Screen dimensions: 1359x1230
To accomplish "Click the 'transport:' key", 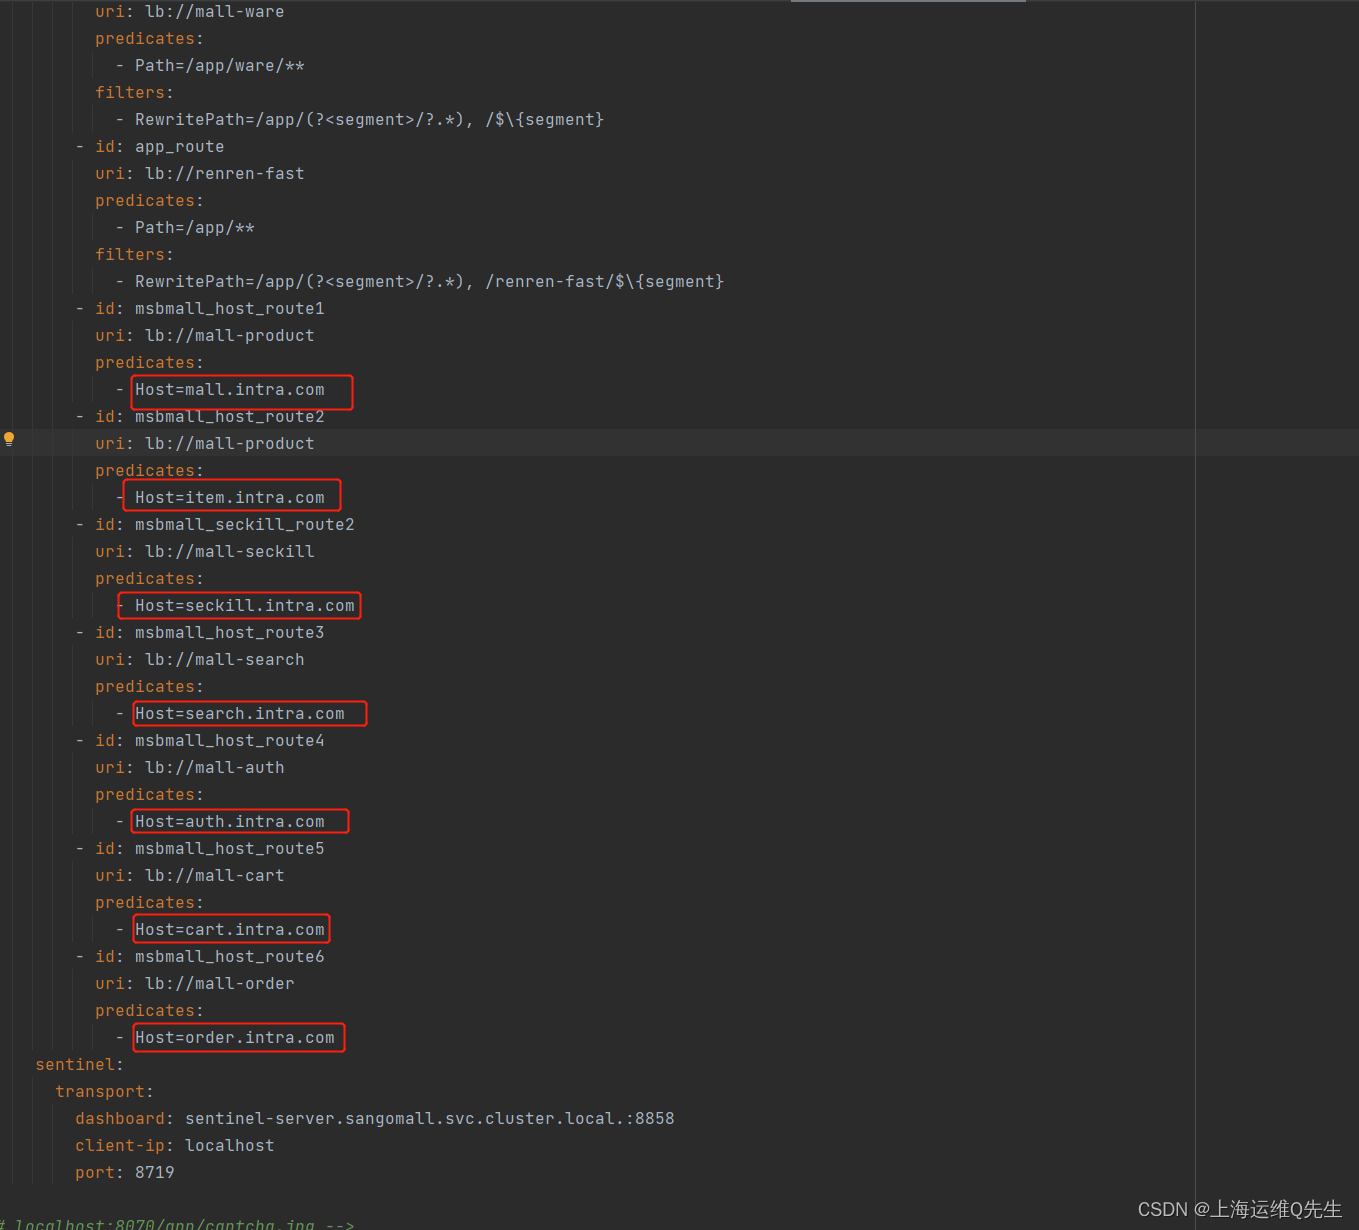I will click(x=105, y=1092).
